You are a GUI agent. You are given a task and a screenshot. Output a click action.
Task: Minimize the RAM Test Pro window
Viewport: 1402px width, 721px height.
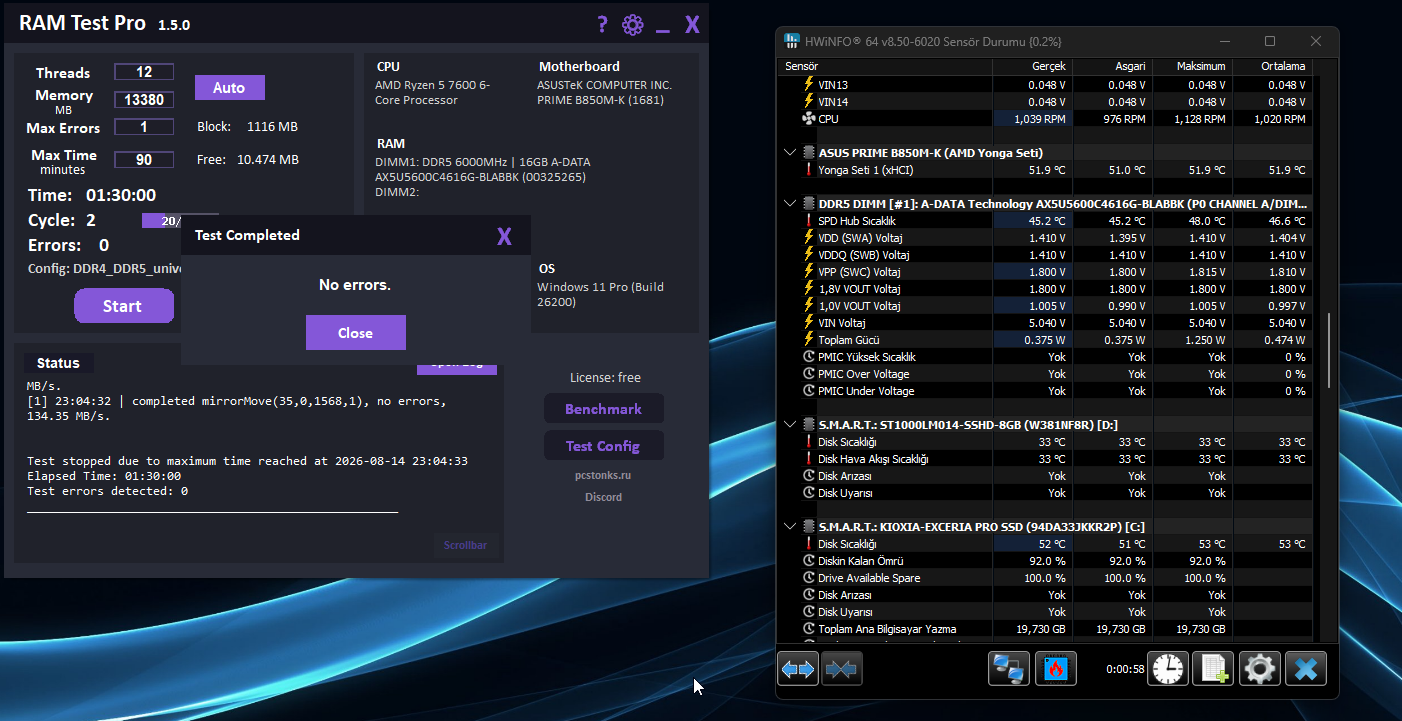[662, 32]
